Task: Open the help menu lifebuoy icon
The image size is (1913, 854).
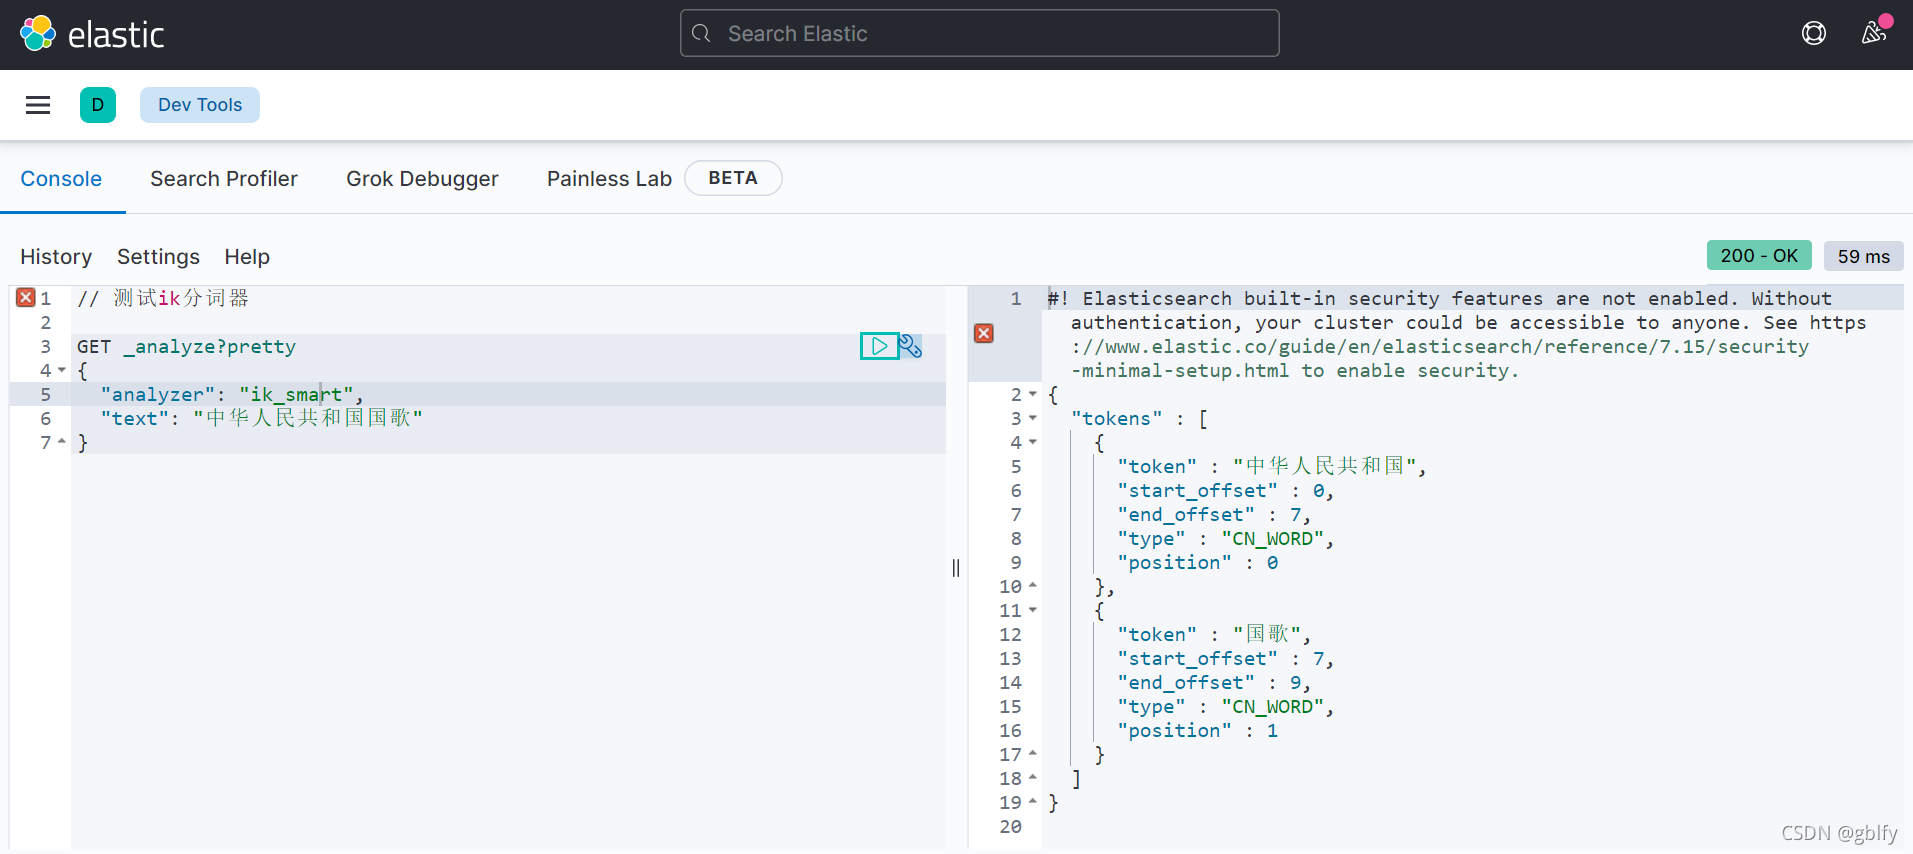Action: 1813,34
